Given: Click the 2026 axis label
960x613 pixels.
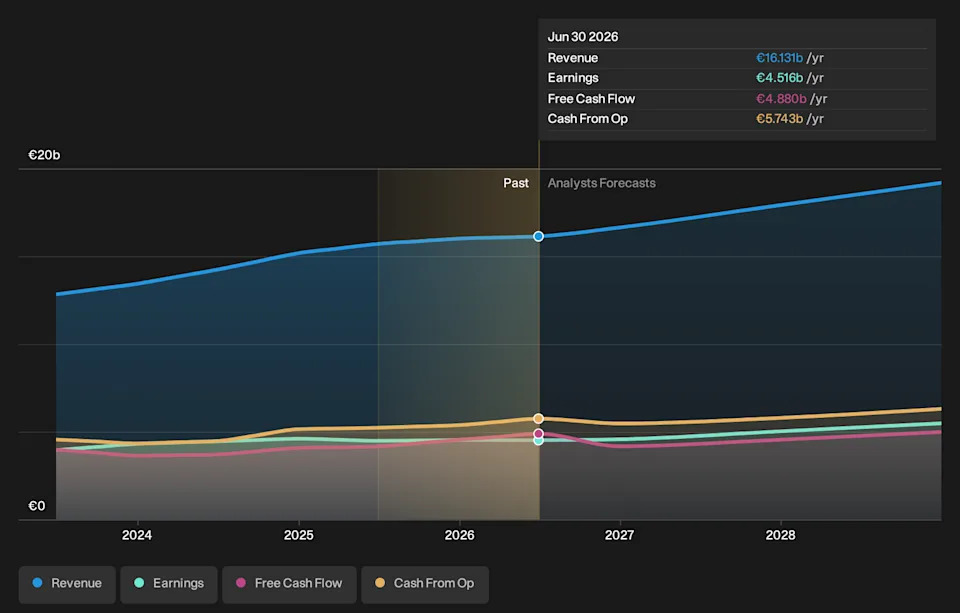Looking at the screenshot, I should pos(459,535).
